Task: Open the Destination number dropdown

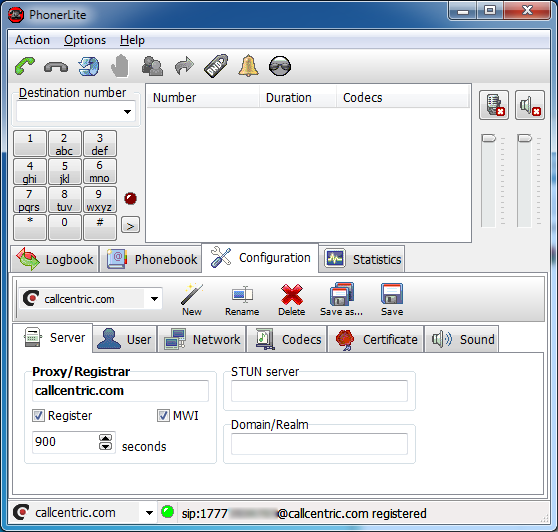Action: coord(127,112)
